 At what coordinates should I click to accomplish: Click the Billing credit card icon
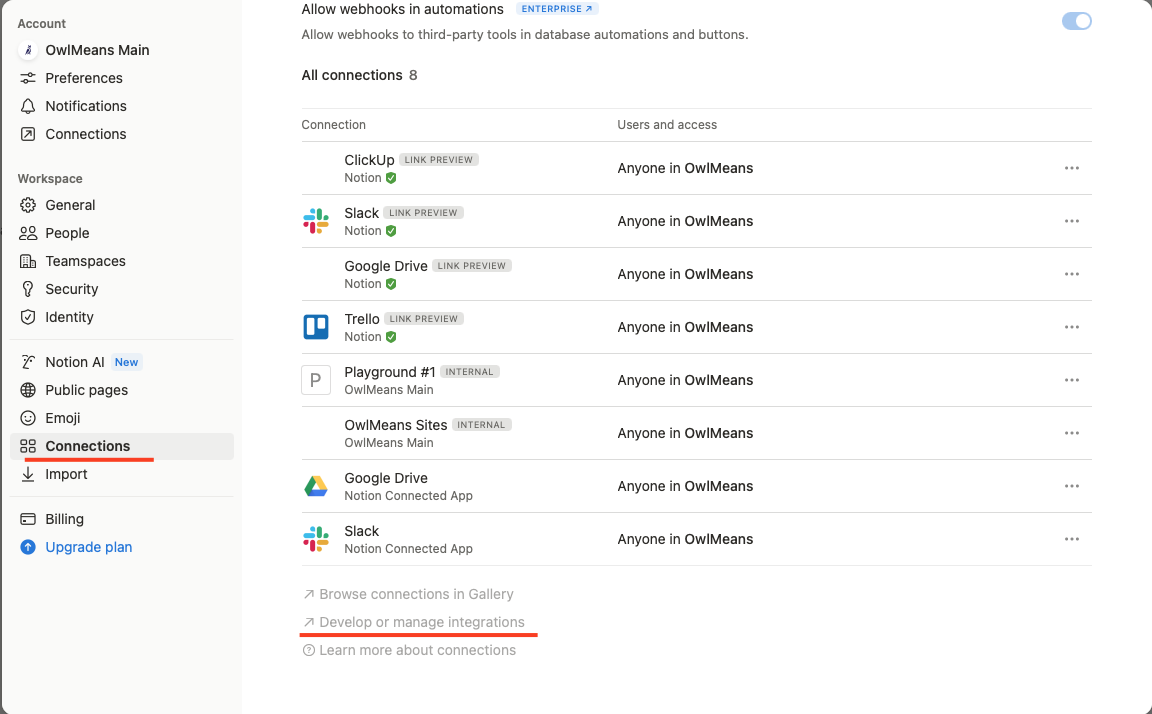pos(28,519)
